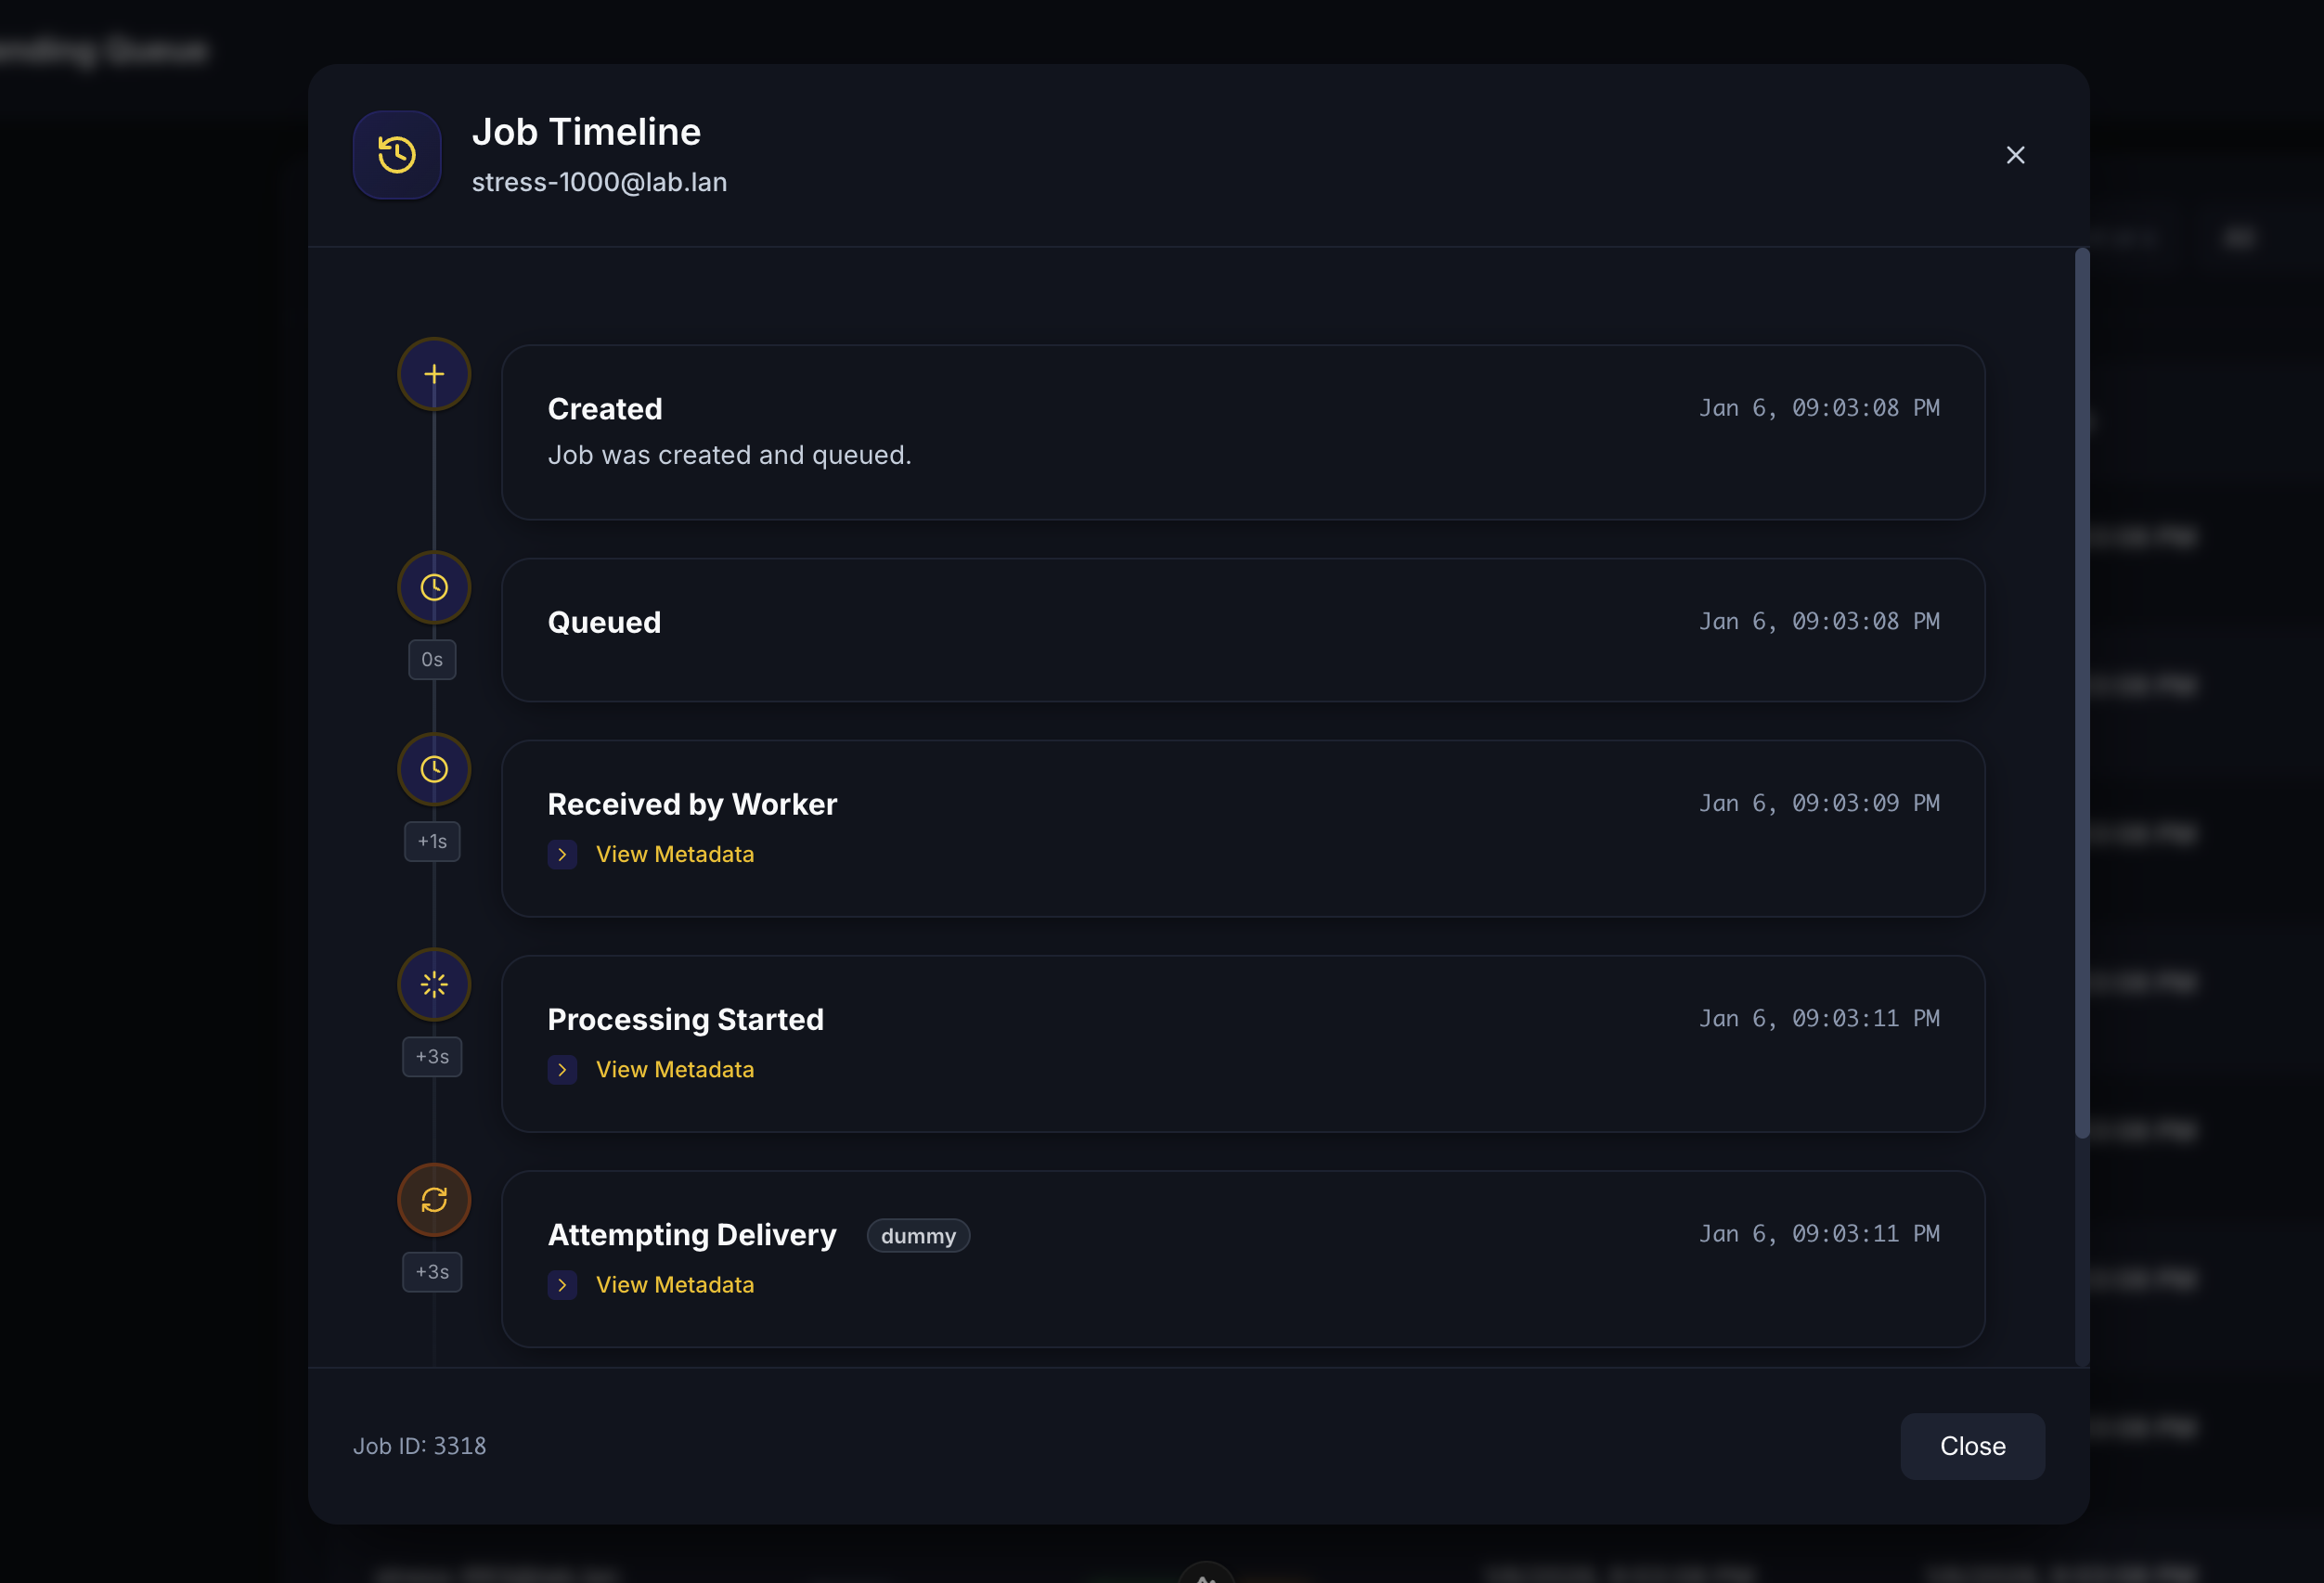Open View Metadata link under Received by Worker
Viewport: 2324px width, 1583px height.
[x=674, y=854]
